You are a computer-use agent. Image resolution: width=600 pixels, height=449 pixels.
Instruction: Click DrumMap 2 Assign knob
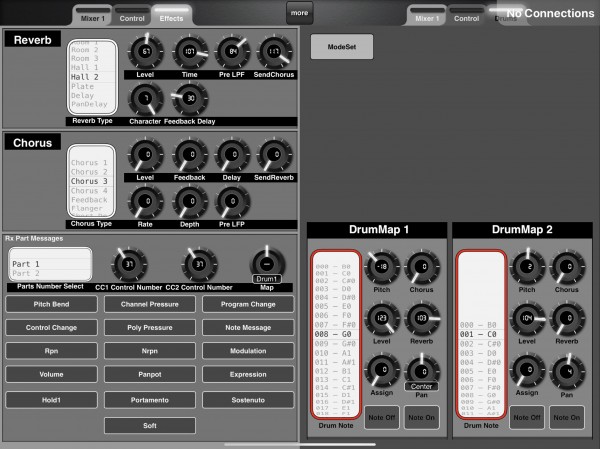click(527, 370)
